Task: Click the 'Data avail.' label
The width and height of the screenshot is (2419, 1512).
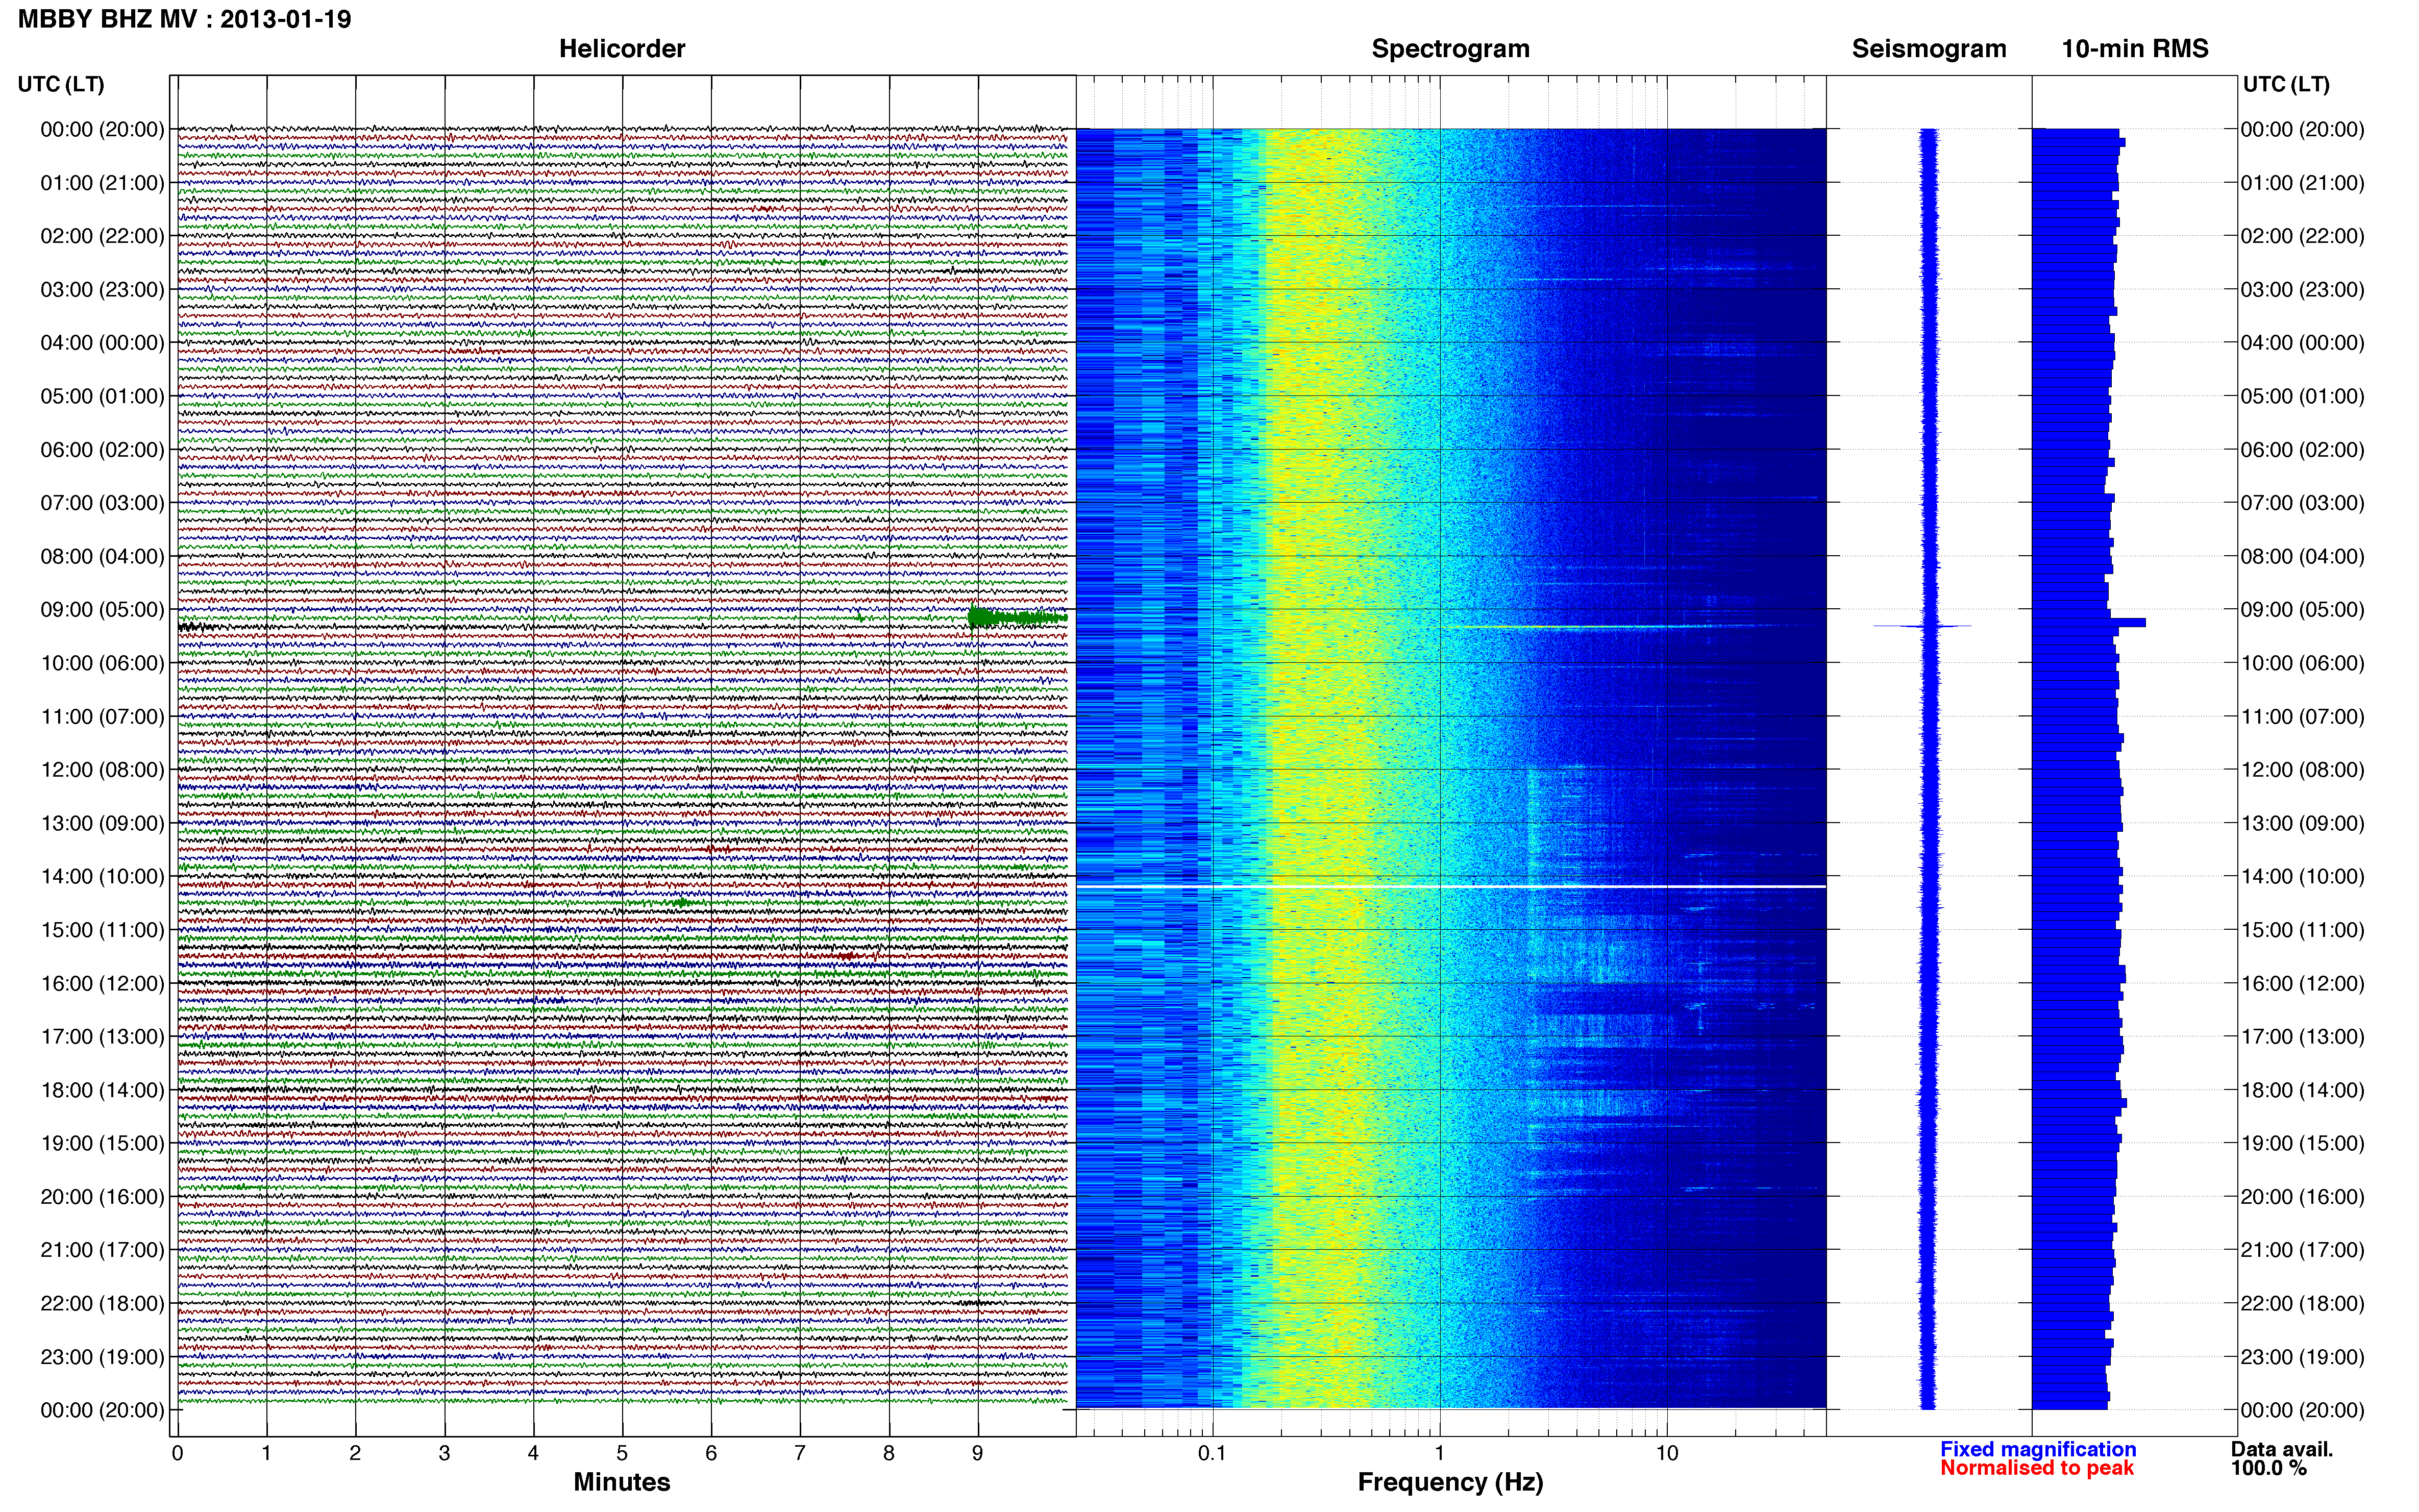Action: coord(2282,1449)
